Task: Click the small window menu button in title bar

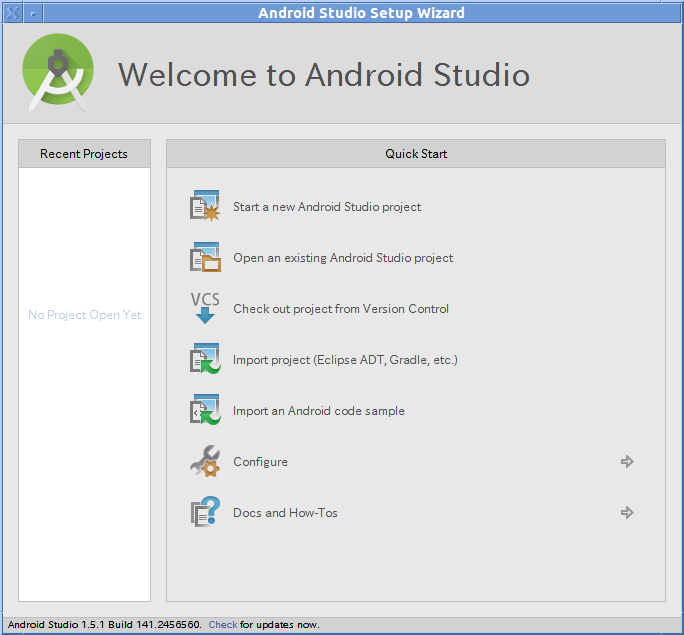Action: [33, 13]
